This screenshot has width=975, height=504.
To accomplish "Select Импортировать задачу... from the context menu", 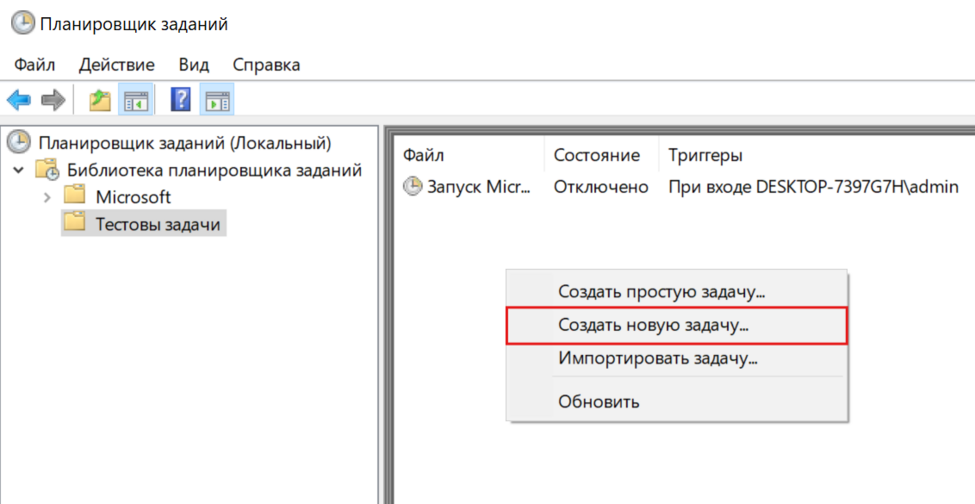I will coord(657,357).
